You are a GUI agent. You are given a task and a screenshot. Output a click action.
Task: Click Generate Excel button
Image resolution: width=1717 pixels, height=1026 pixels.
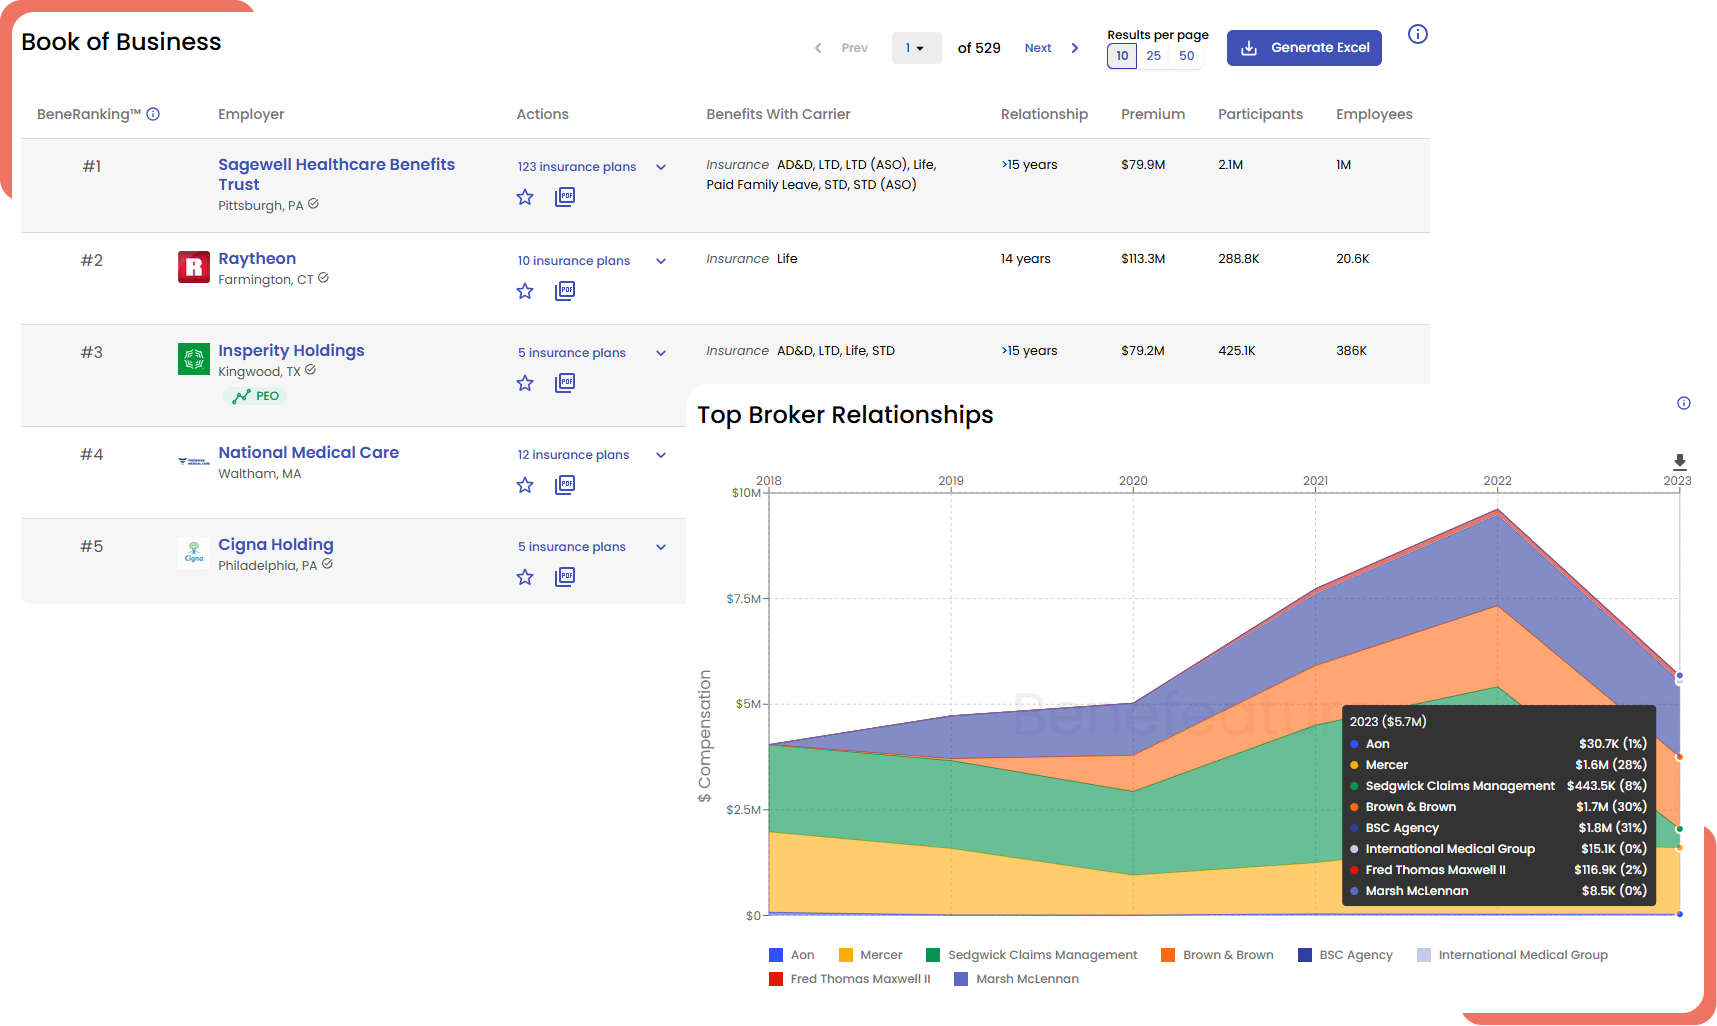pyautogui.click(x=1304, y=48)
